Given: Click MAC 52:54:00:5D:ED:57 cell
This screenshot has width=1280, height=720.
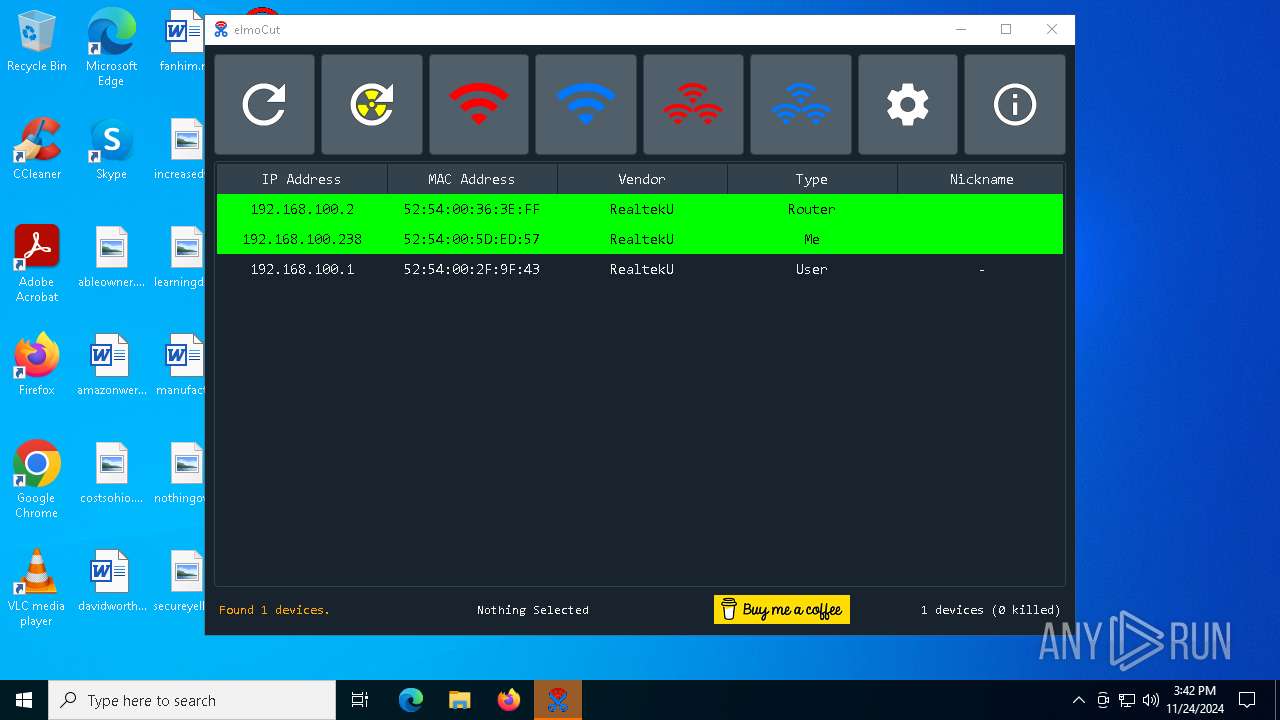Looking at the screenshot, I should [x=472, y=239].
